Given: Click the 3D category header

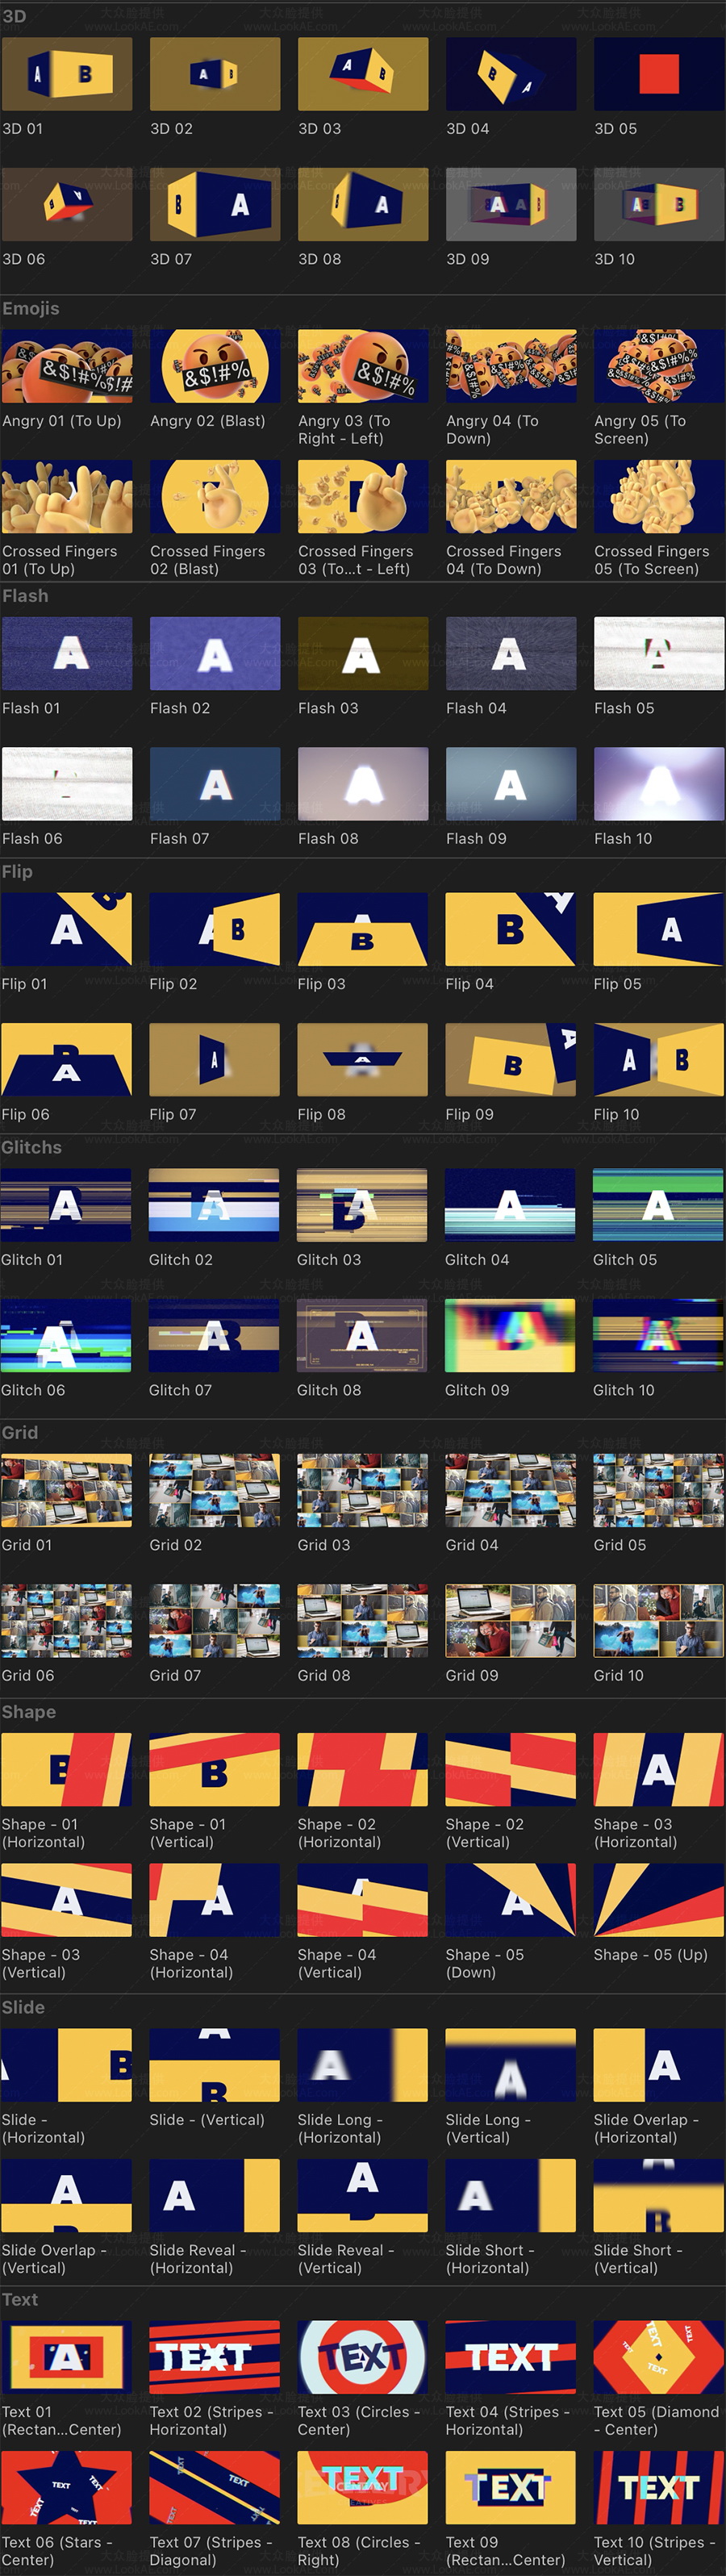Looking at the screenshot, I should point(14,16).
